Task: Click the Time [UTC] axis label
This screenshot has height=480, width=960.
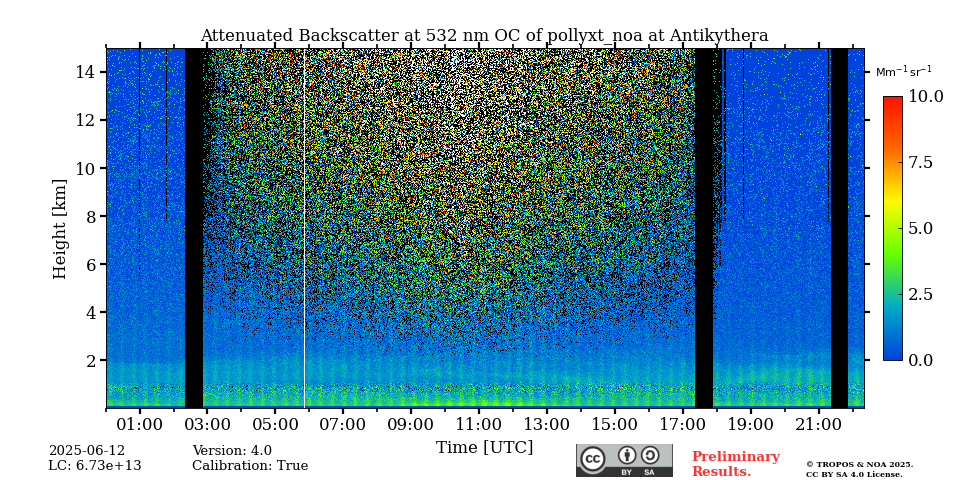Action: (x=484, y=448)
